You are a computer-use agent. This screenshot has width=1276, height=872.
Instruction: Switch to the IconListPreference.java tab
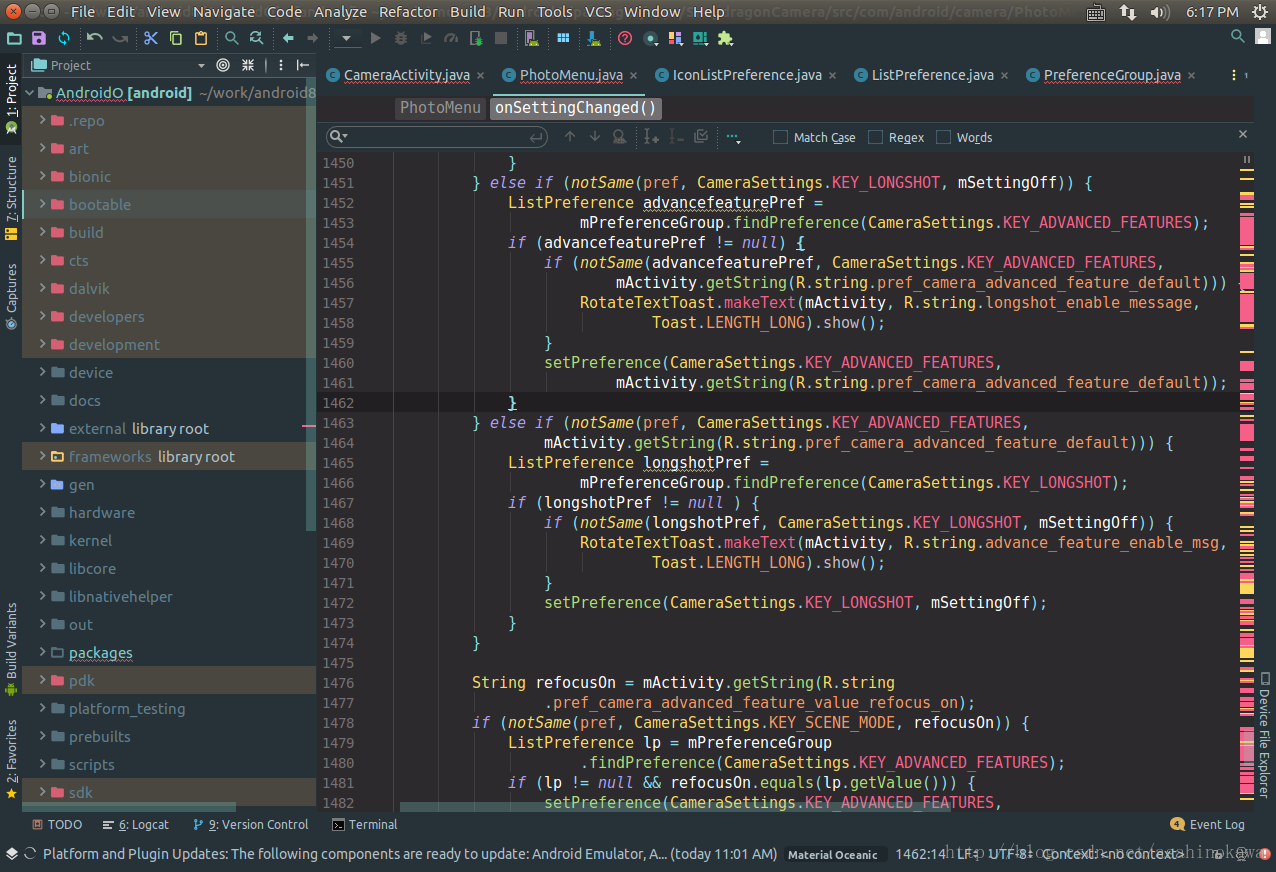[748, 75]
